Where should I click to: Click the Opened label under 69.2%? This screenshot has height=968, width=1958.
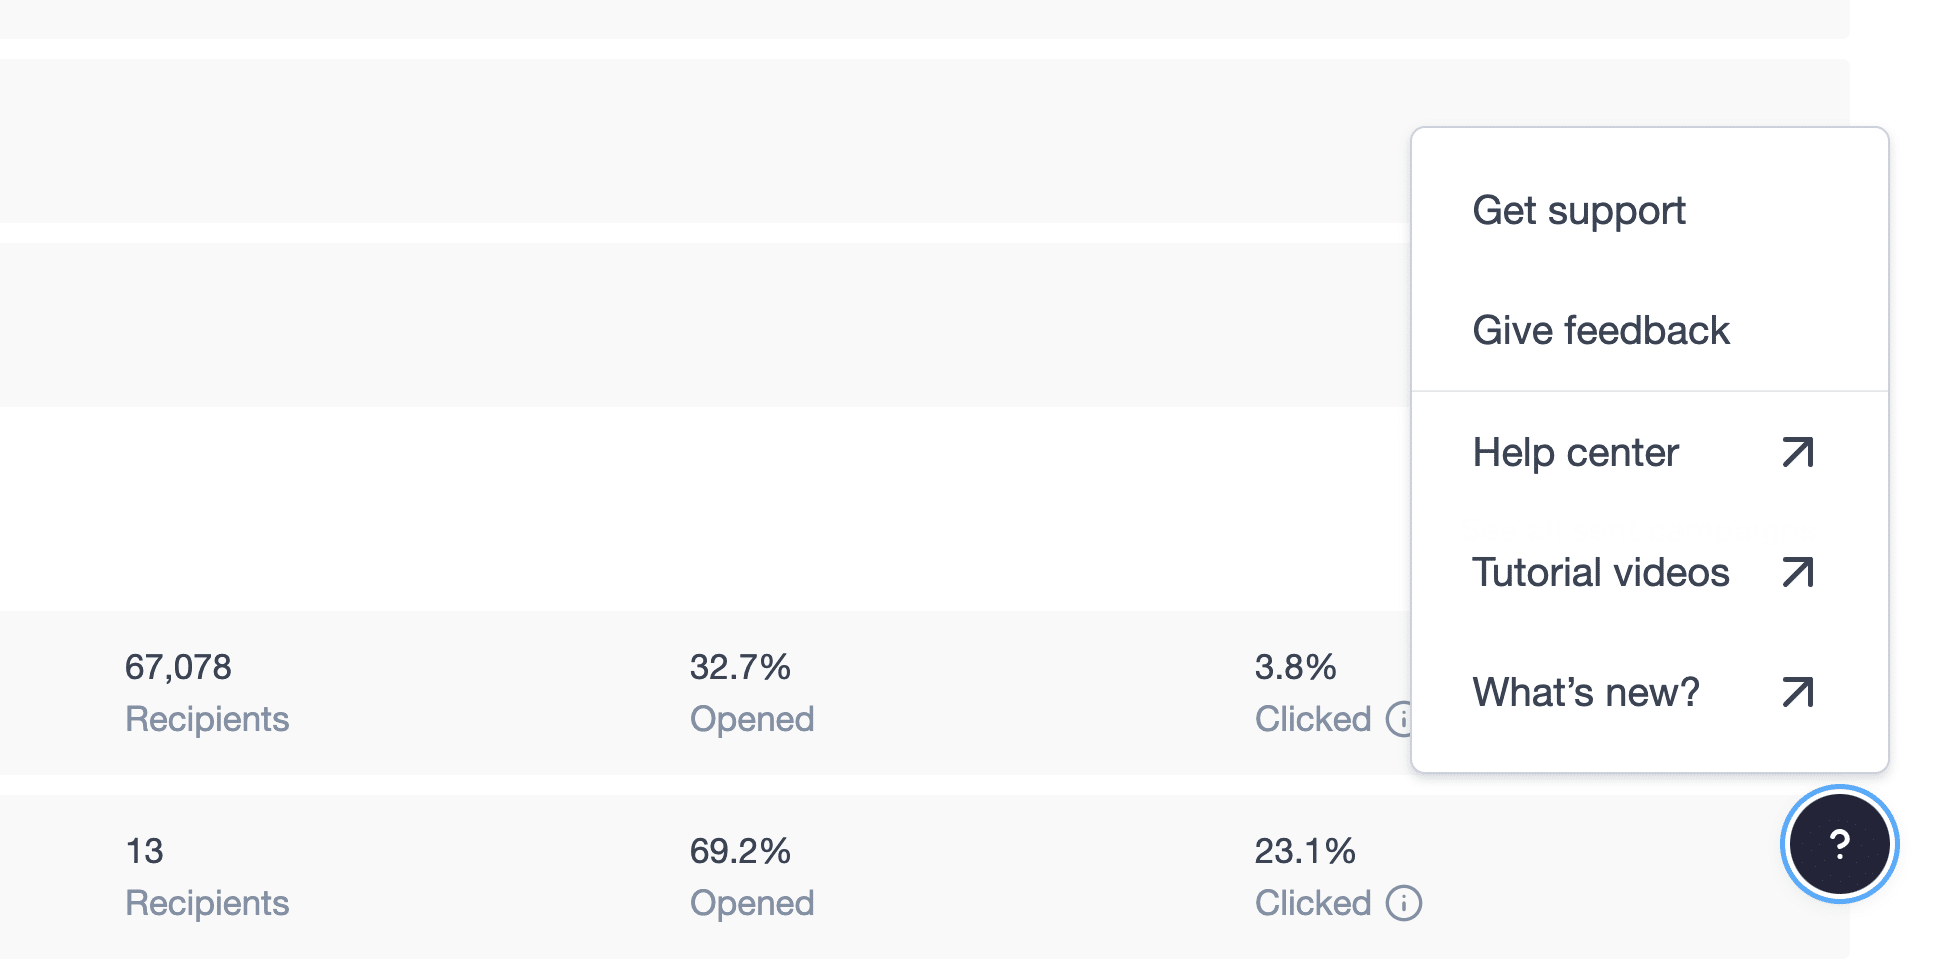[x=752, y=903]
